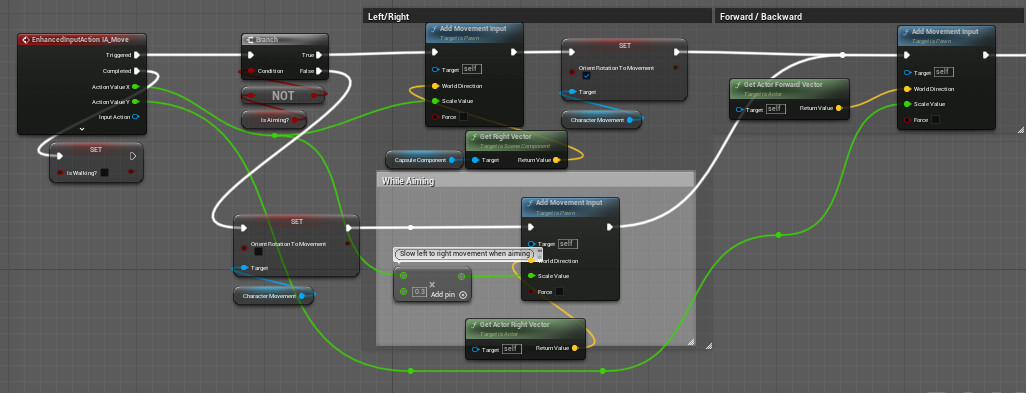Image resolution: width=1026 pixels, height=393 pixels.
Task: Select the While Aiming comment title
Action: pos(408,180)
